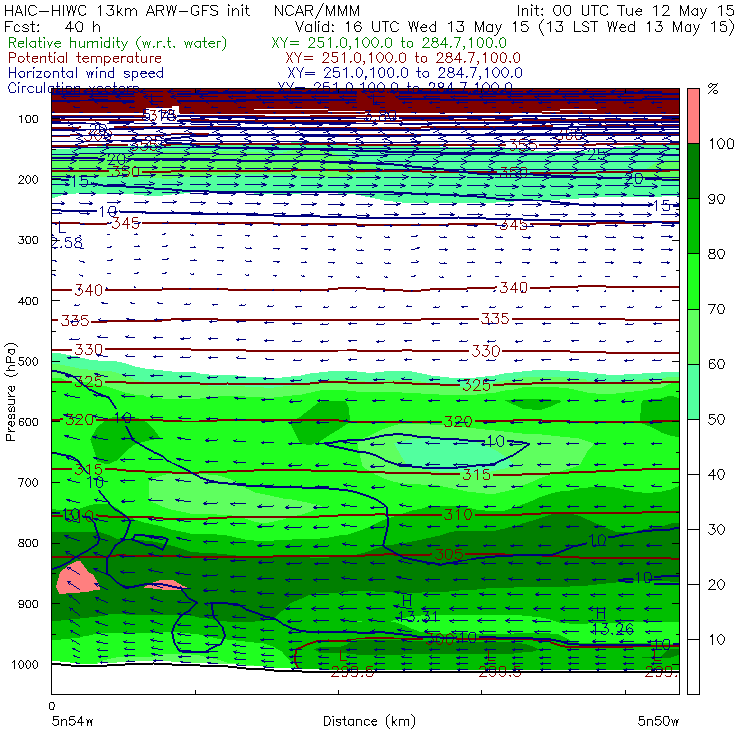Image resolution: width=740 pixels, height=740 pixels.
Task: Click the 'H 13.26' wind maximum label
Action: coord(612,621)
